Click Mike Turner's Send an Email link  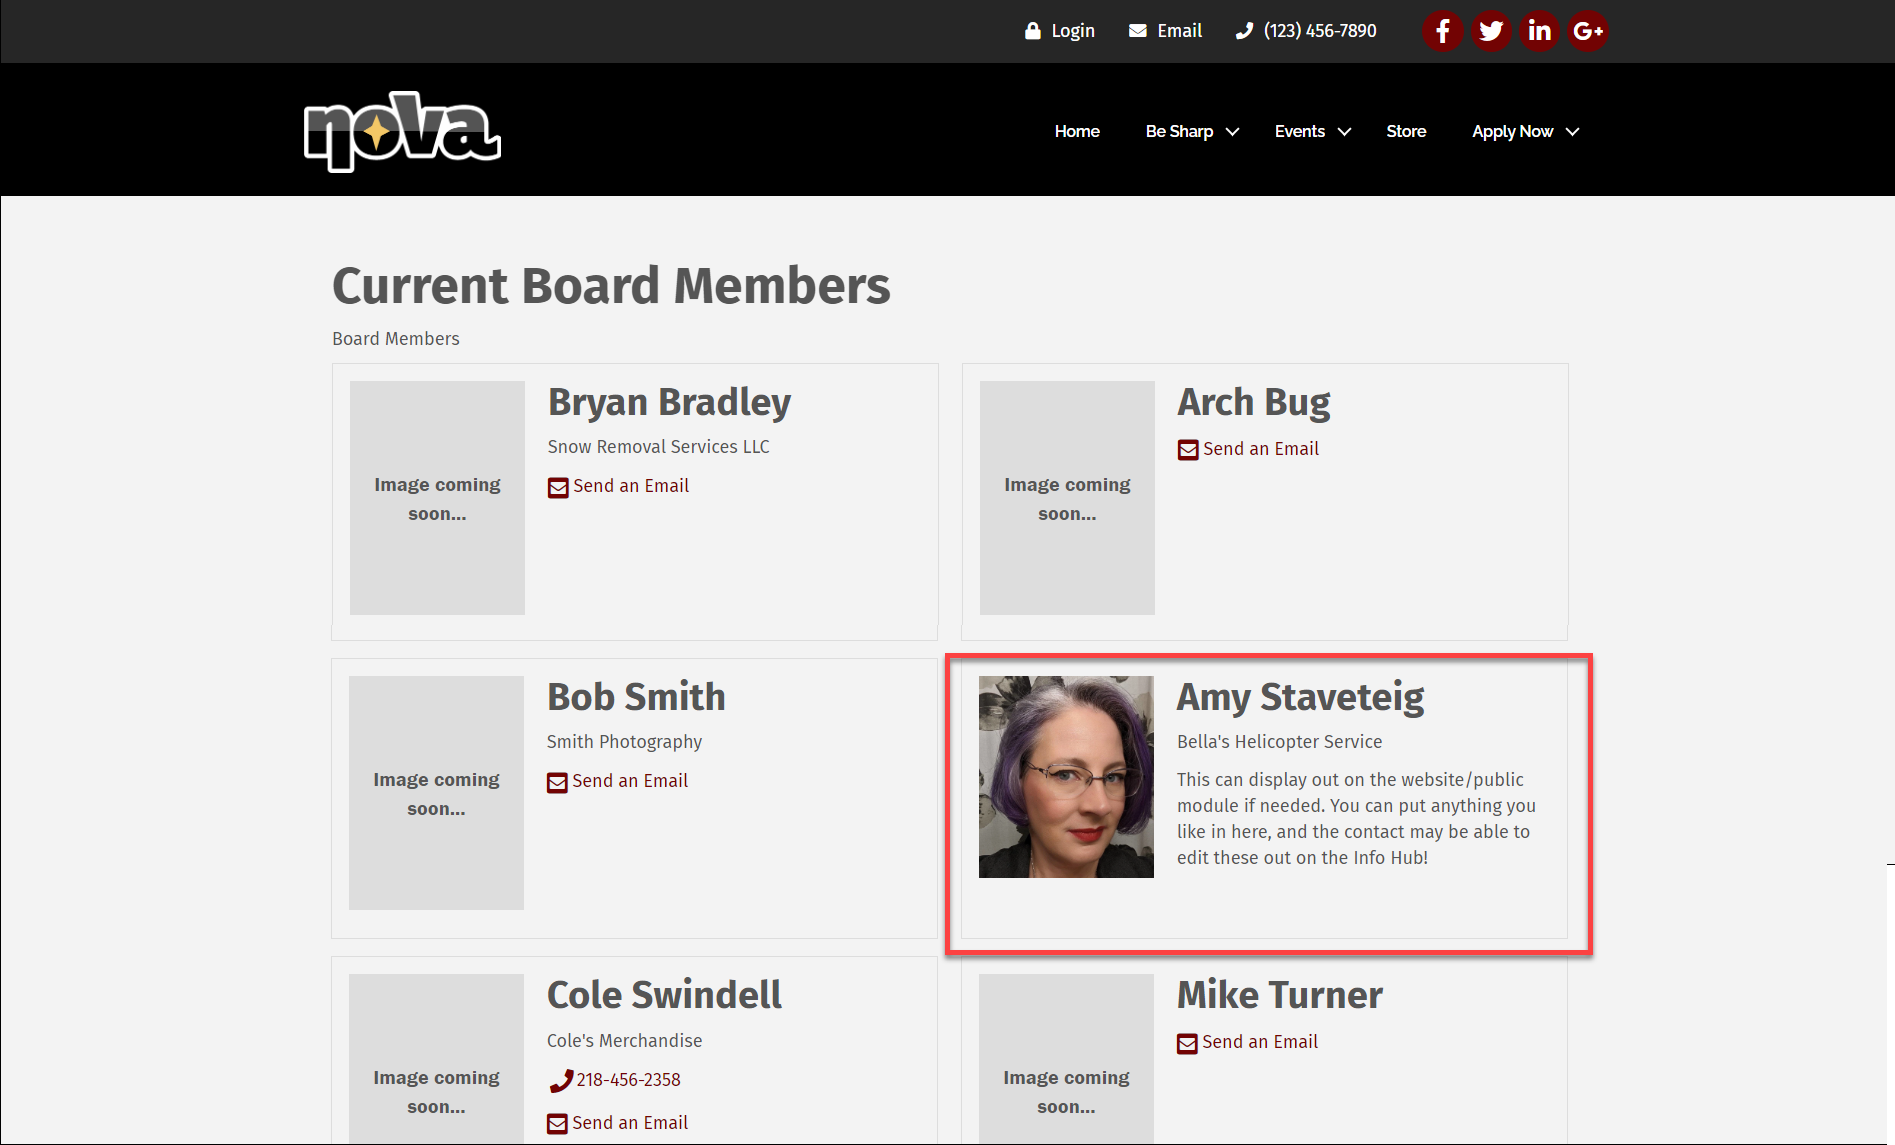click(1259, 1042)
